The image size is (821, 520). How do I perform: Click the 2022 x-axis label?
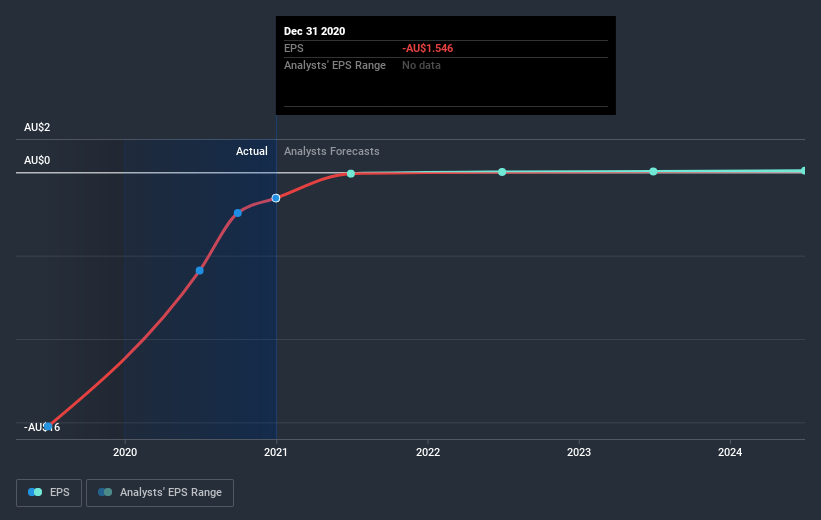pos(428,452)
